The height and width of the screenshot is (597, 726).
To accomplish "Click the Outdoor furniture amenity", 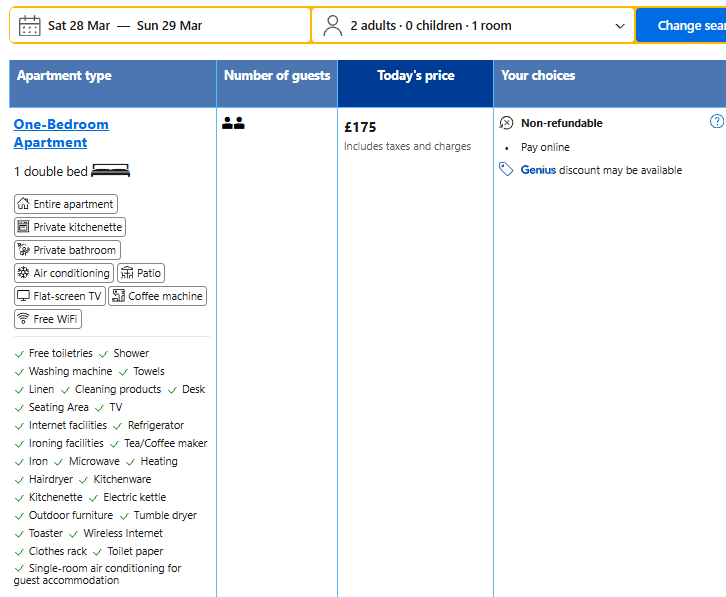I will tap(71, 516).
